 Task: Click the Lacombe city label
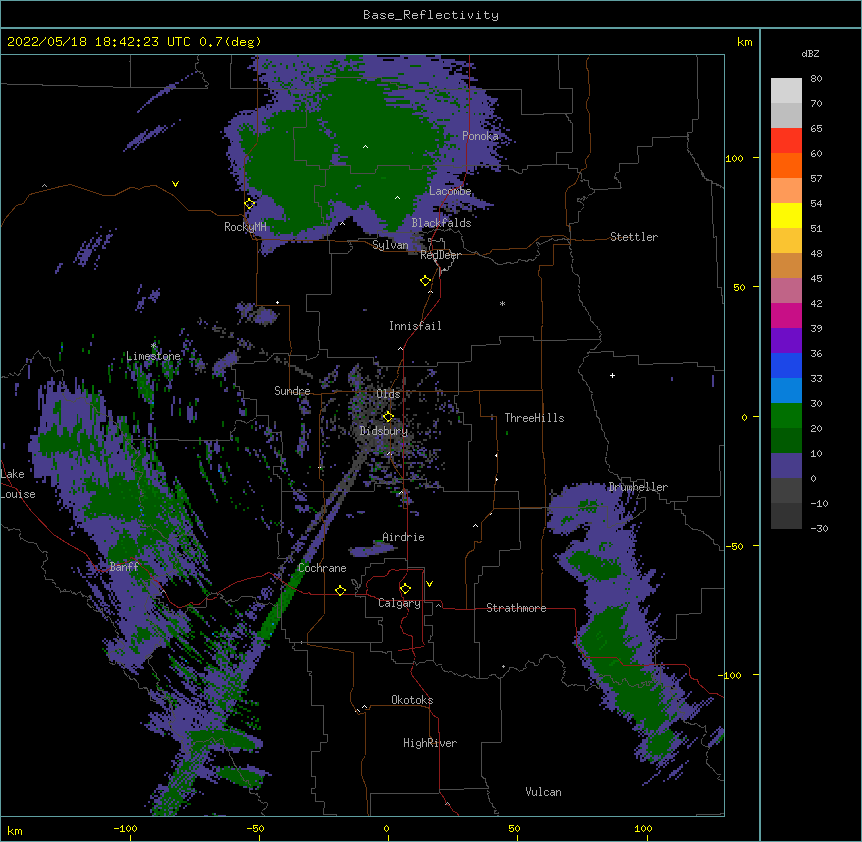click(x=450, y=191)
